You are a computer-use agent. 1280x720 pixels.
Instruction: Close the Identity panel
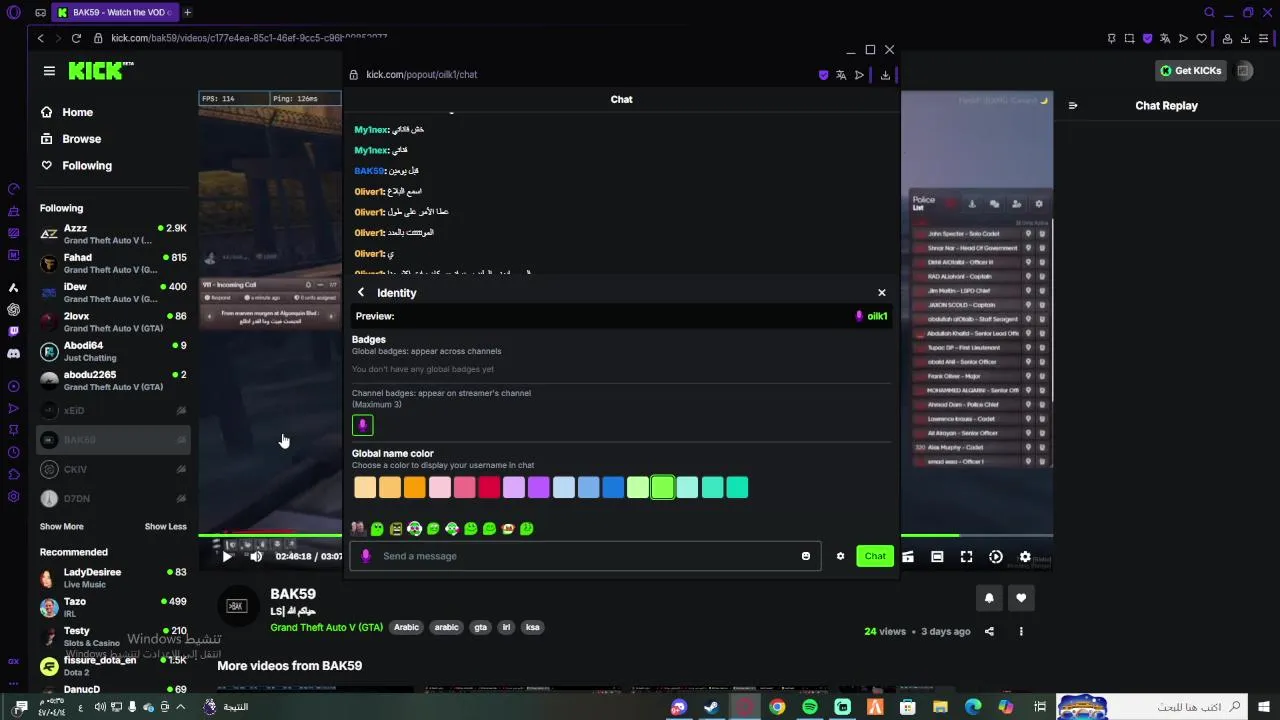pos(881,293)
